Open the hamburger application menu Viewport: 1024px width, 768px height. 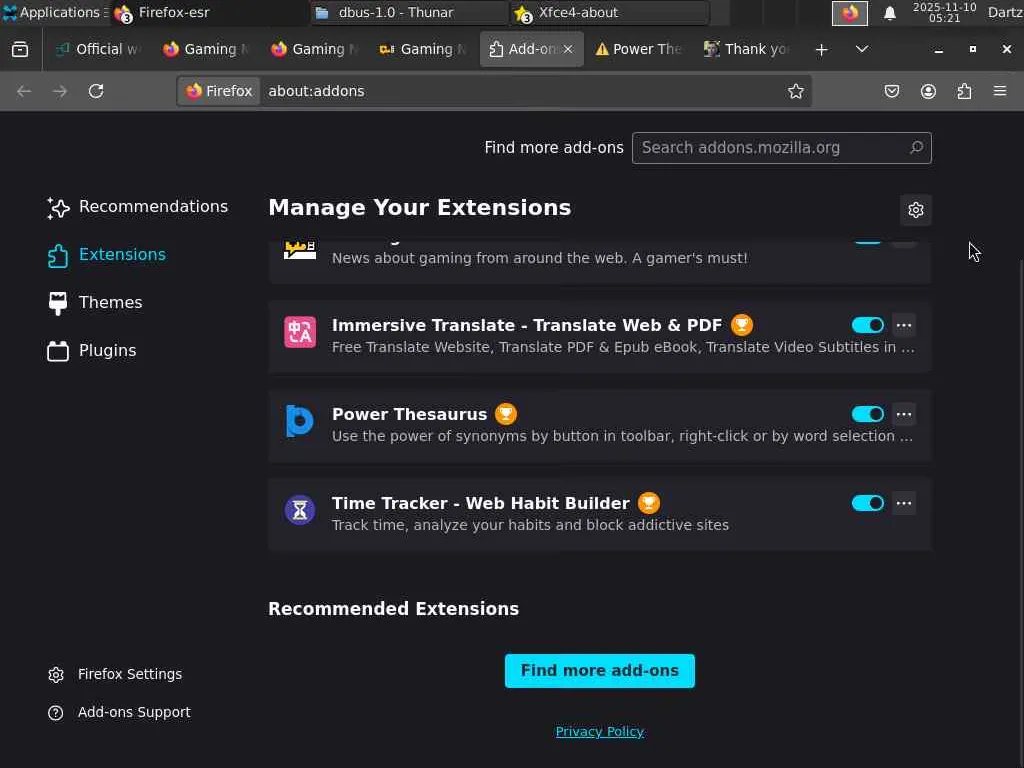(x=1000, y=91)
